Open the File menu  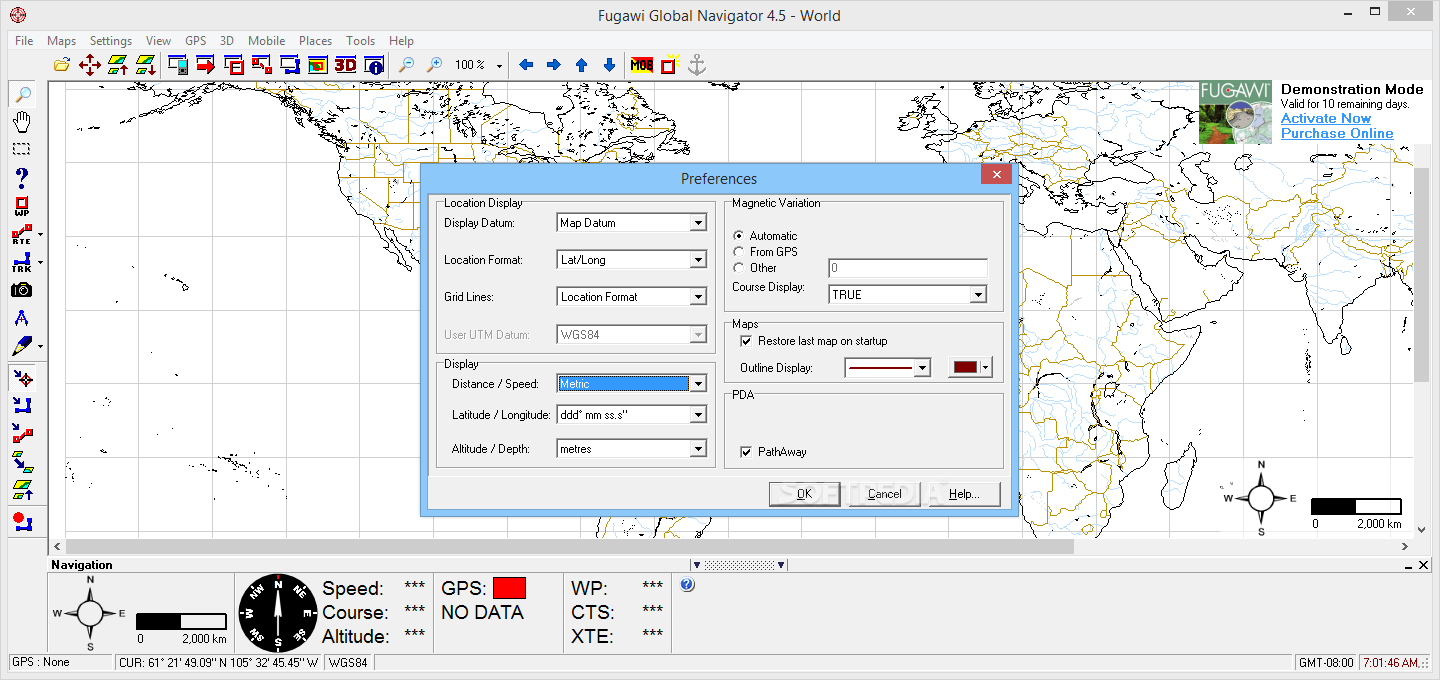(x=24, y=41)
